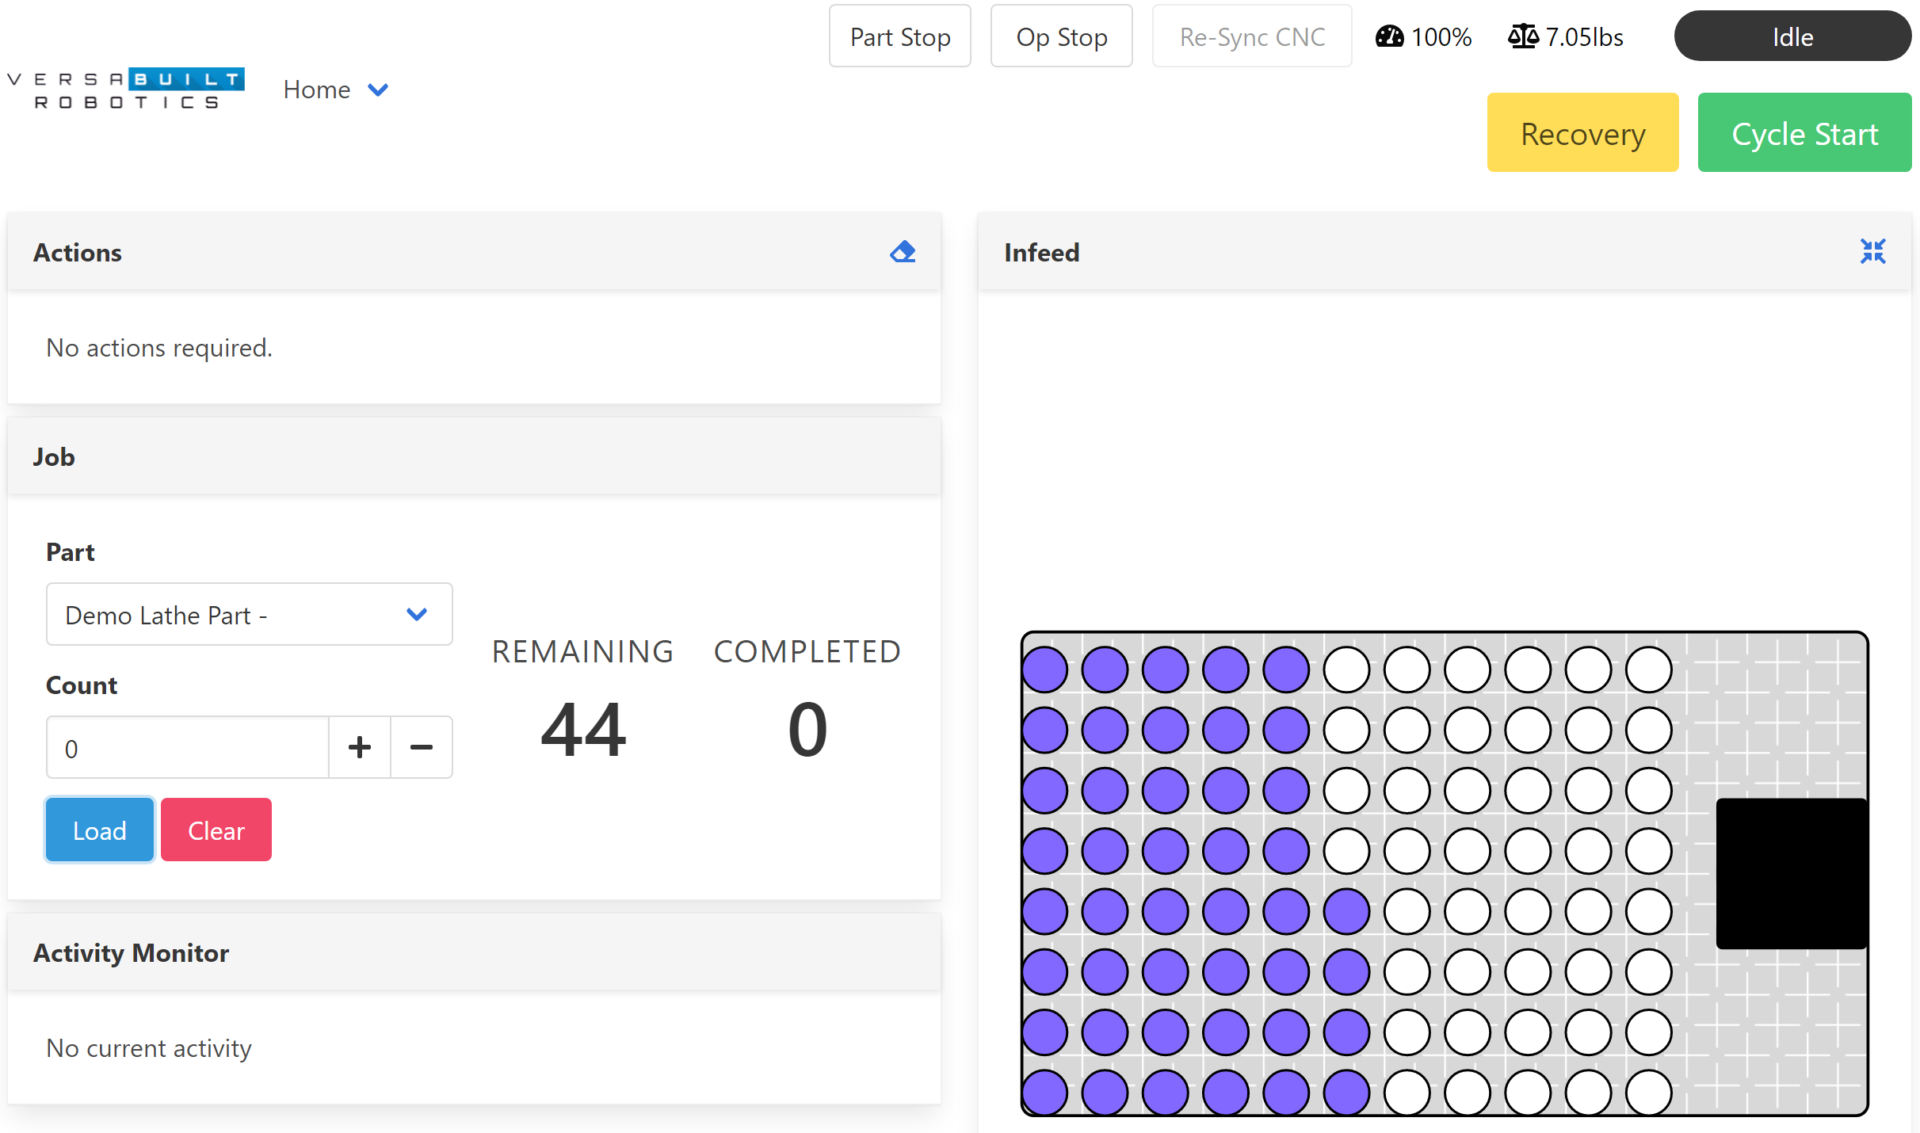Image resolution: width=1920 pixels, height=1133 pixels.
Task: Click the black rectangle on infeed table
Action: [x=1791, y=872]
